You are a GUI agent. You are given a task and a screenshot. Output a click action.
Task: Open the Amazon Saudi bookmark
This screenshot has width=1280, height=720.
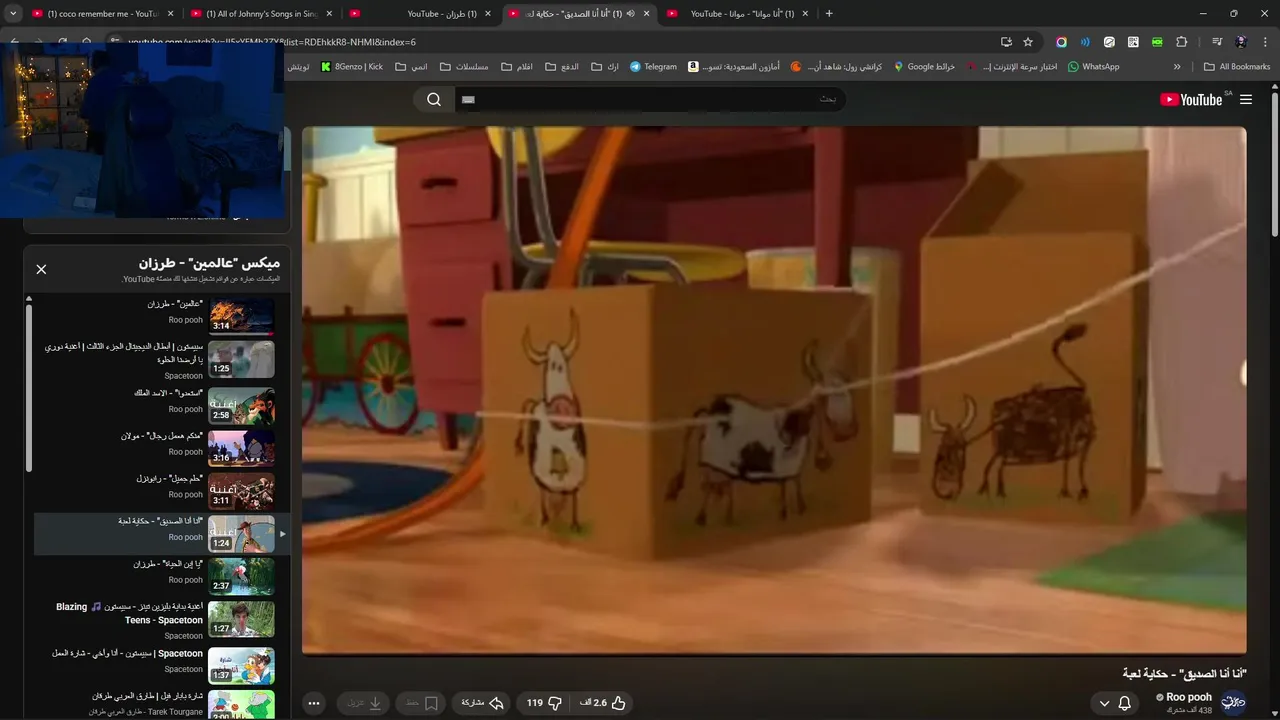pyautogui.click(x=734, y=67)
